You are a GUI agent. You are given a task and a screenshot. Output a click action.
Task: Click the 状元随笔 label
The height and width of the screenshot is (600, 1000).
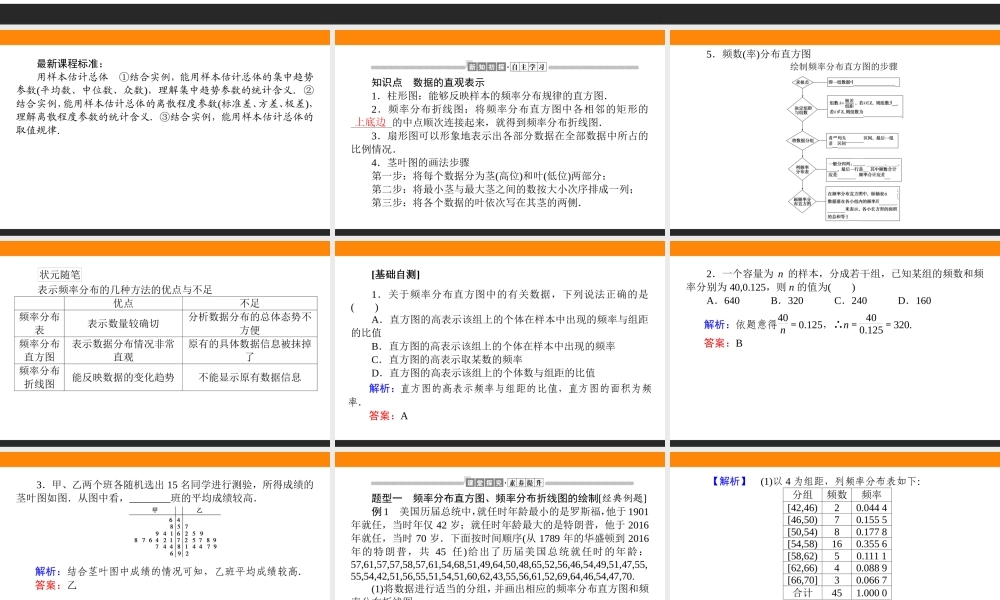click(x=59, y=274)
